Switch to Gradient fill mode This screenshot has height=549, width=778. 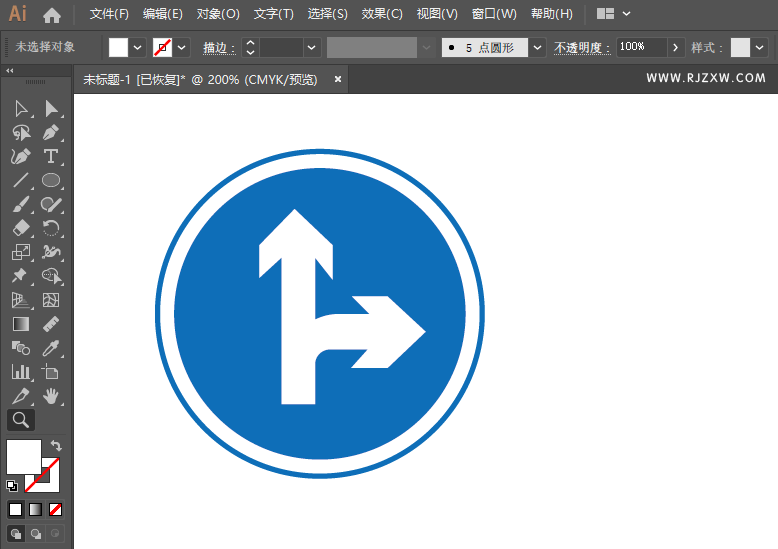coord(36,509)
